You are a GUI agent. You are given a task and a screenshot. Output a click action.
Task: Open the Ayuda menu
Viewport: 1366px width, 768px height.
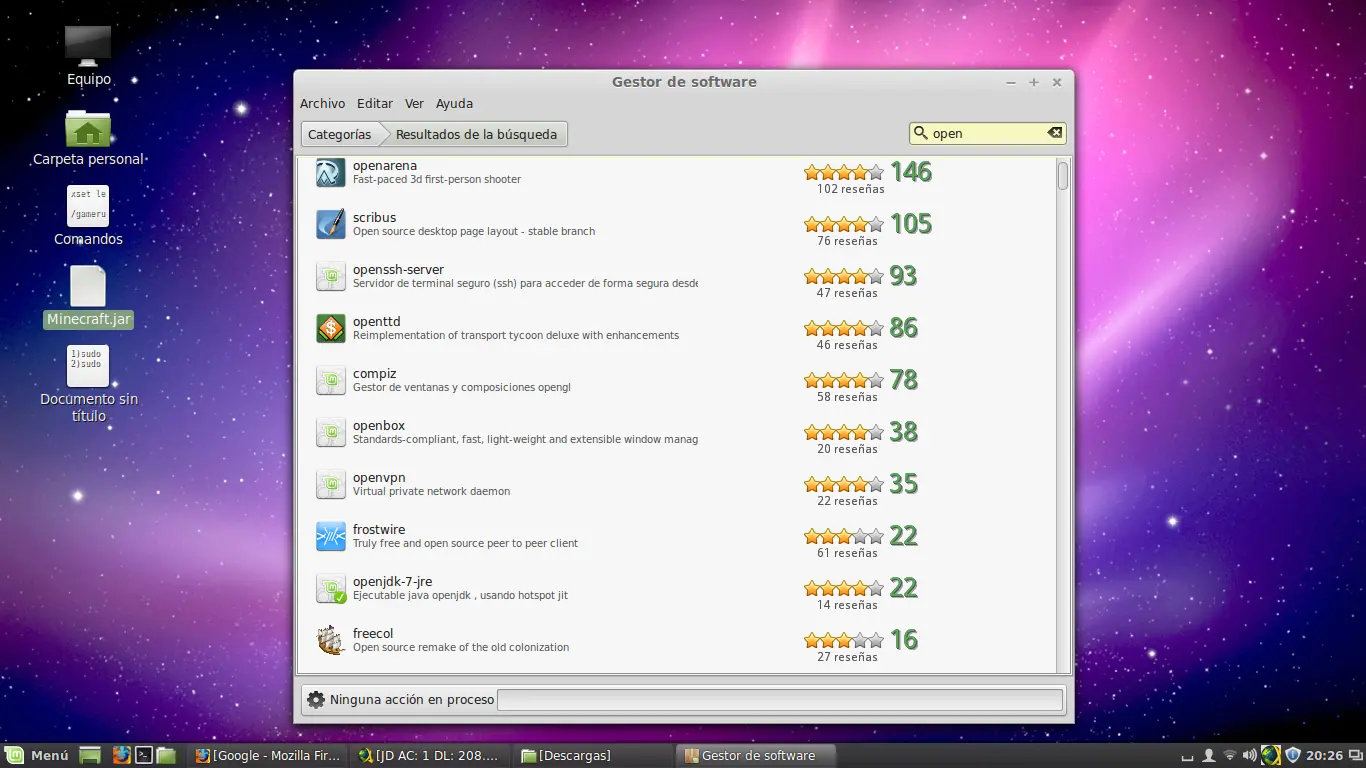[454, 103]
